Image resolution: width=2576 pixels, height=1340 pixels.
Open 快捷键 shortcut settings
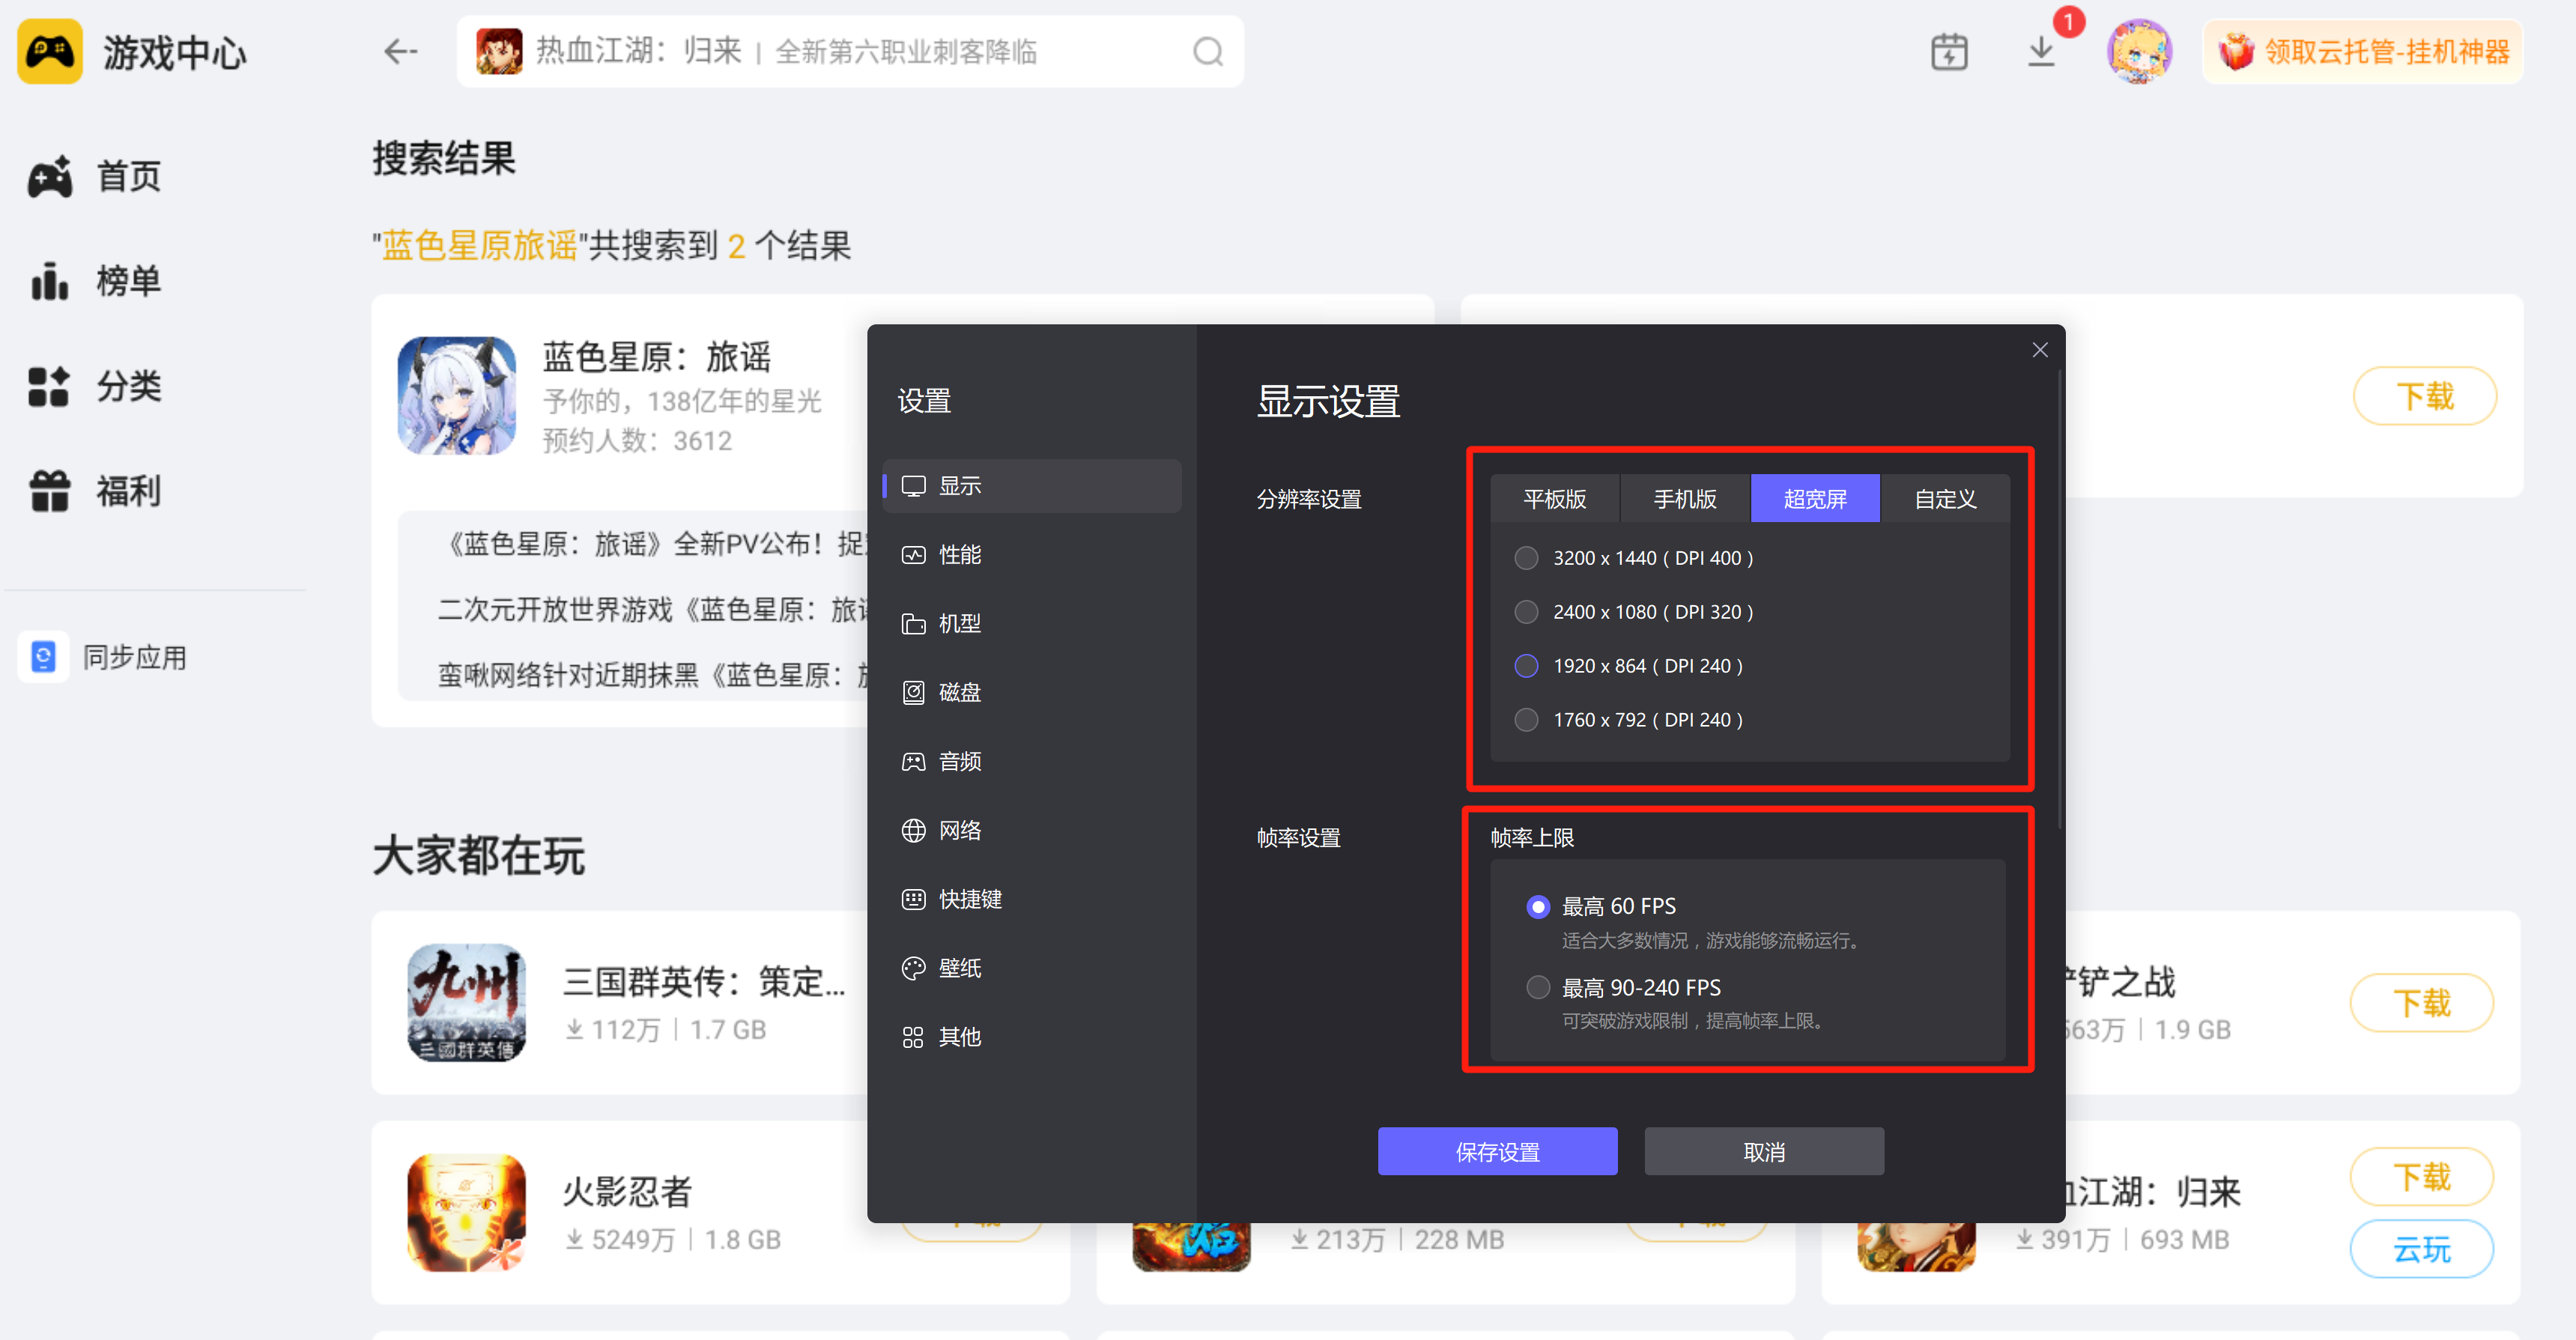[x=969, y=899]
